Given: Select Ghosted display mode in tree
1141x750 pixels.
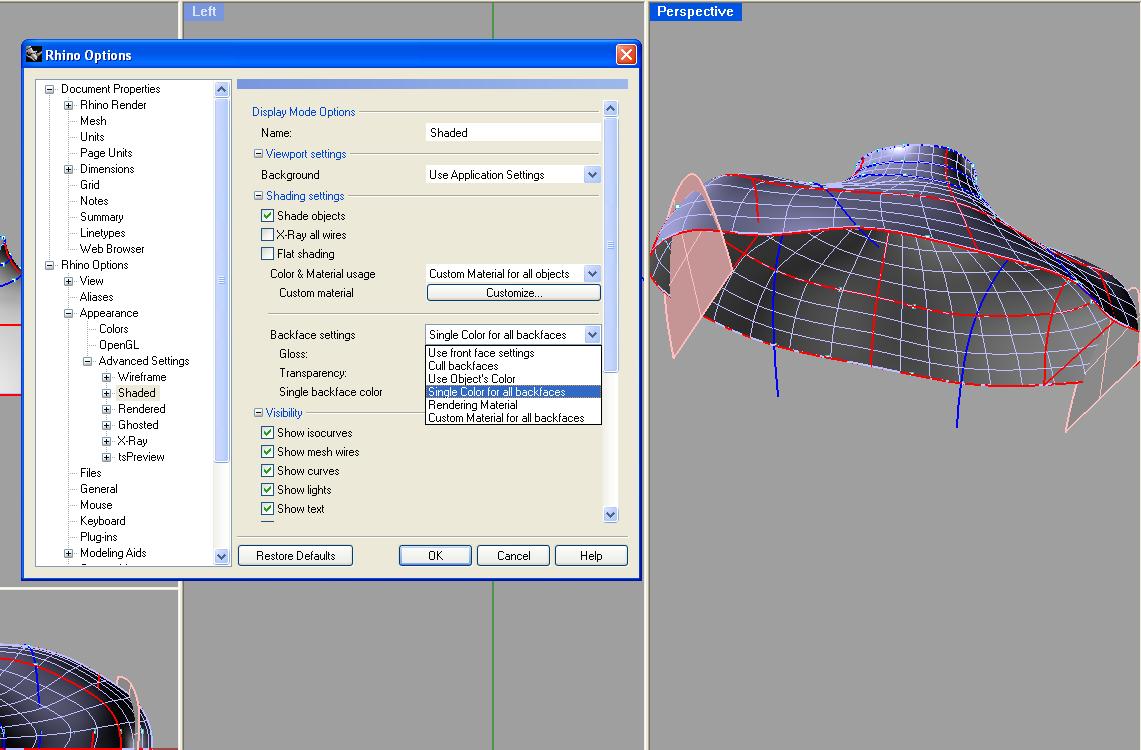Looking at the screenshot, I should coord(138,425).
